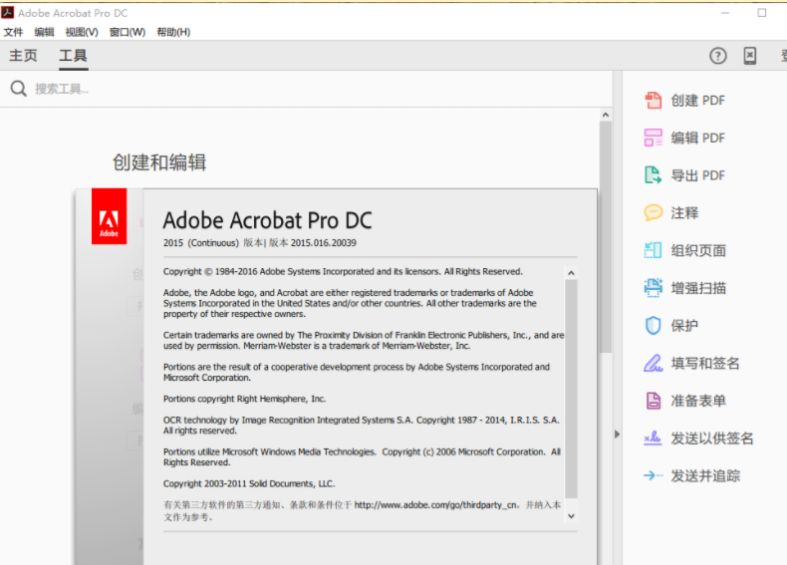Screen dimensions: 787x565
Task: Click the version 2015.016.20039 text
Action: click(323, 243)
